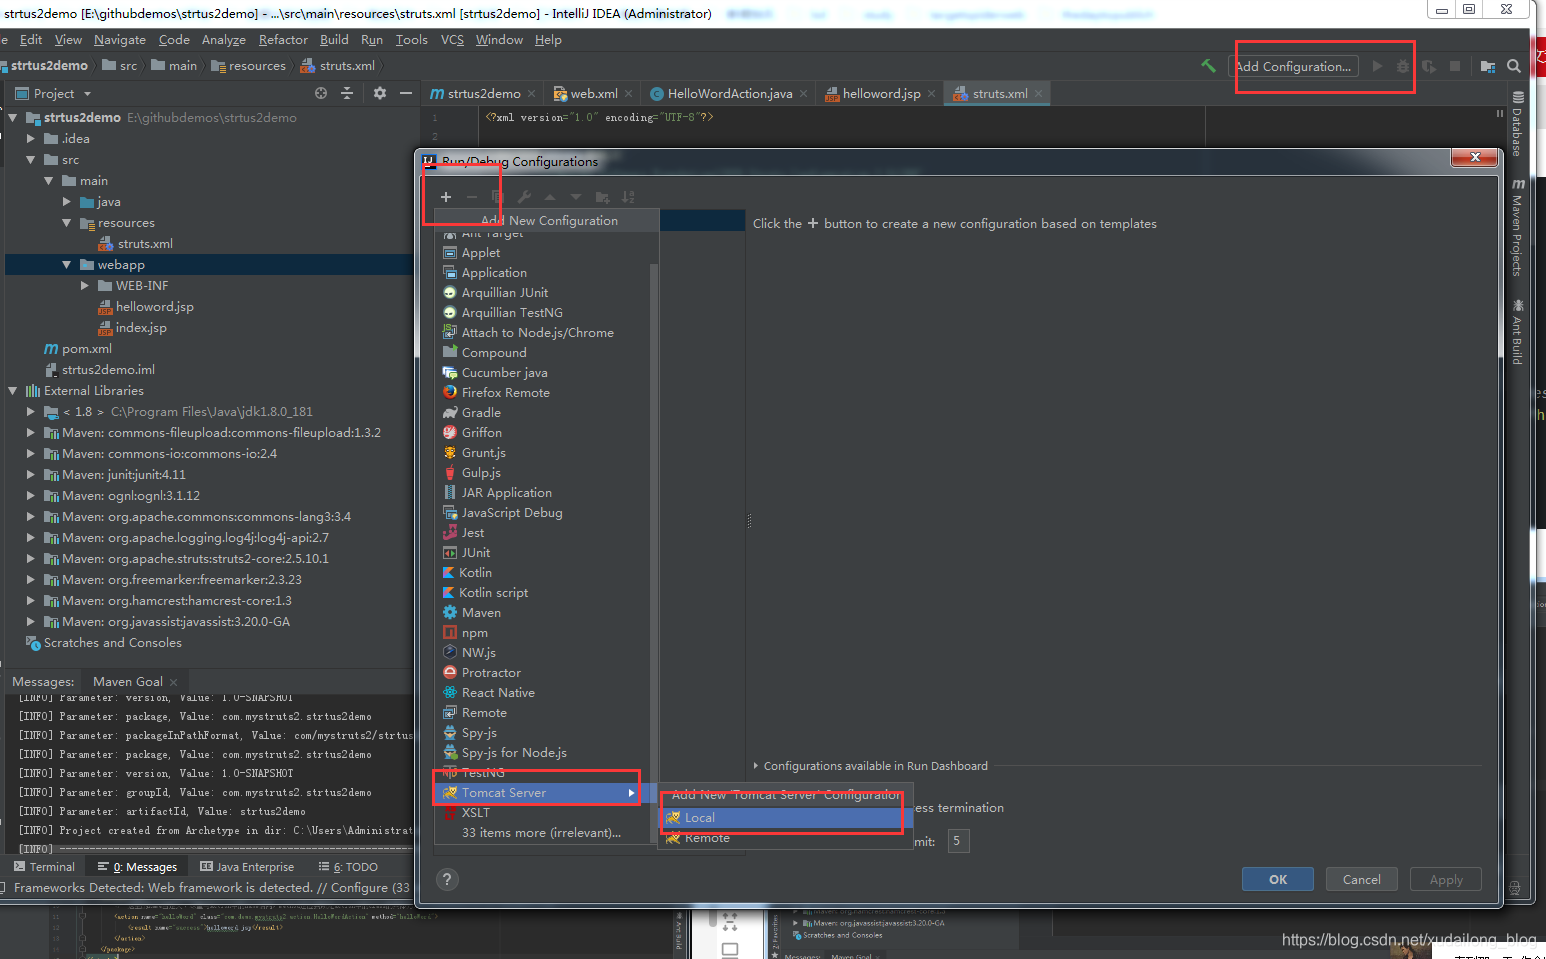The image size is (1546, 959).
Task: Switch to helloword.jsp tab
Action: [x=881, y=94]
